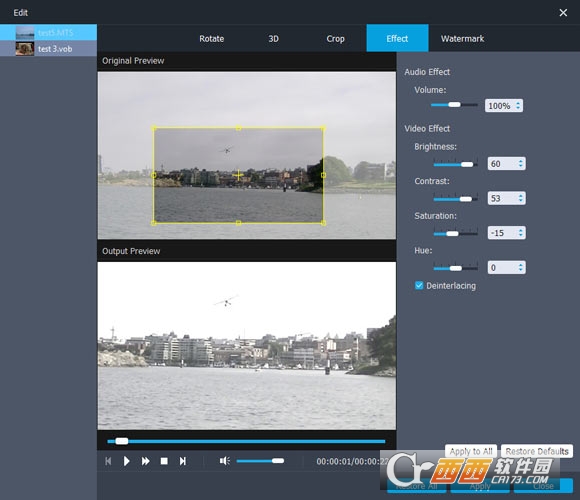Click the fast forward icon

[x=145, y=461]
